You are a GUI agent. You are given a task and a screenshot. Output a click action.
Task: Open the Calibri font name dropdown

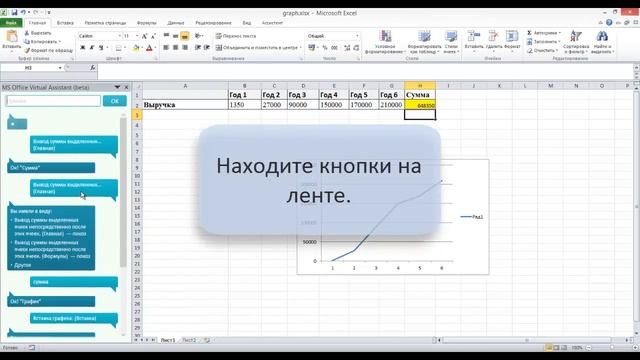tap(120, 36)
